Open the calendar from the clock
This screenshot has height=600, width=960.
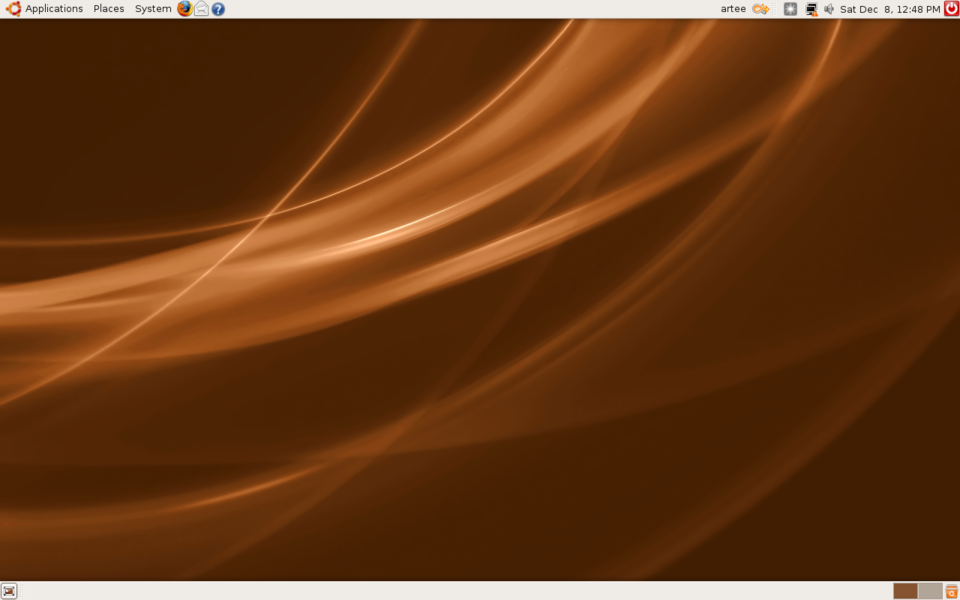[x=890, y=9]
